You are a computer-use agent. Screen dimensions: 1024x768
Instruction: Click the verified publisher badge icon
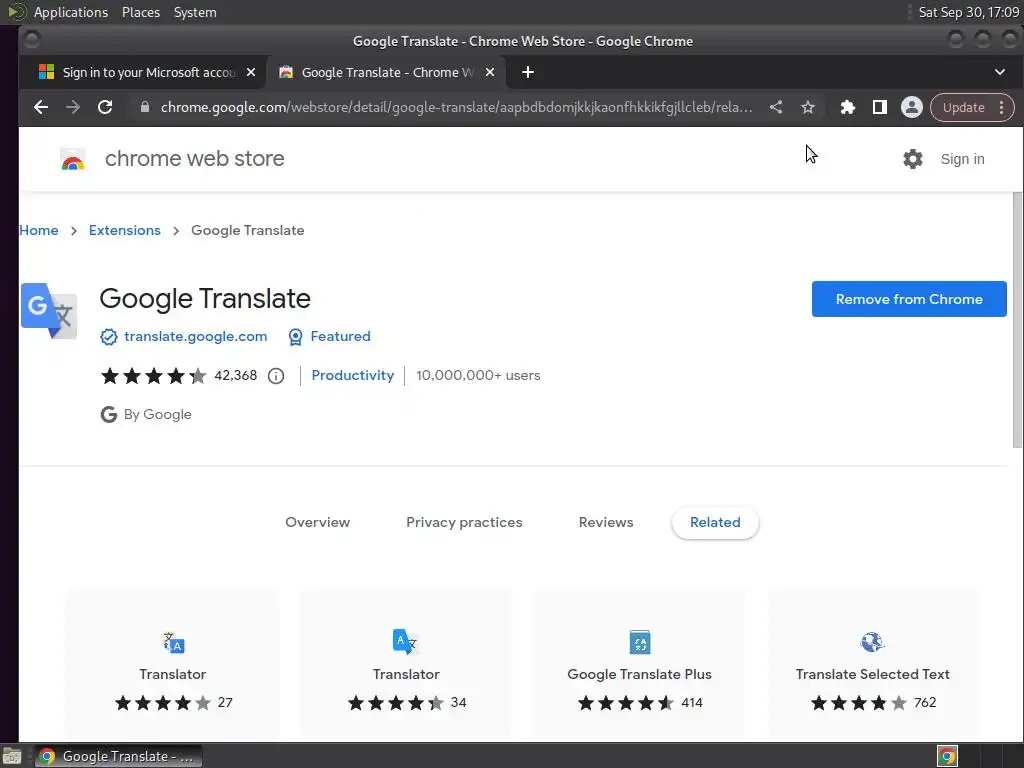click(x=108, y=336)
